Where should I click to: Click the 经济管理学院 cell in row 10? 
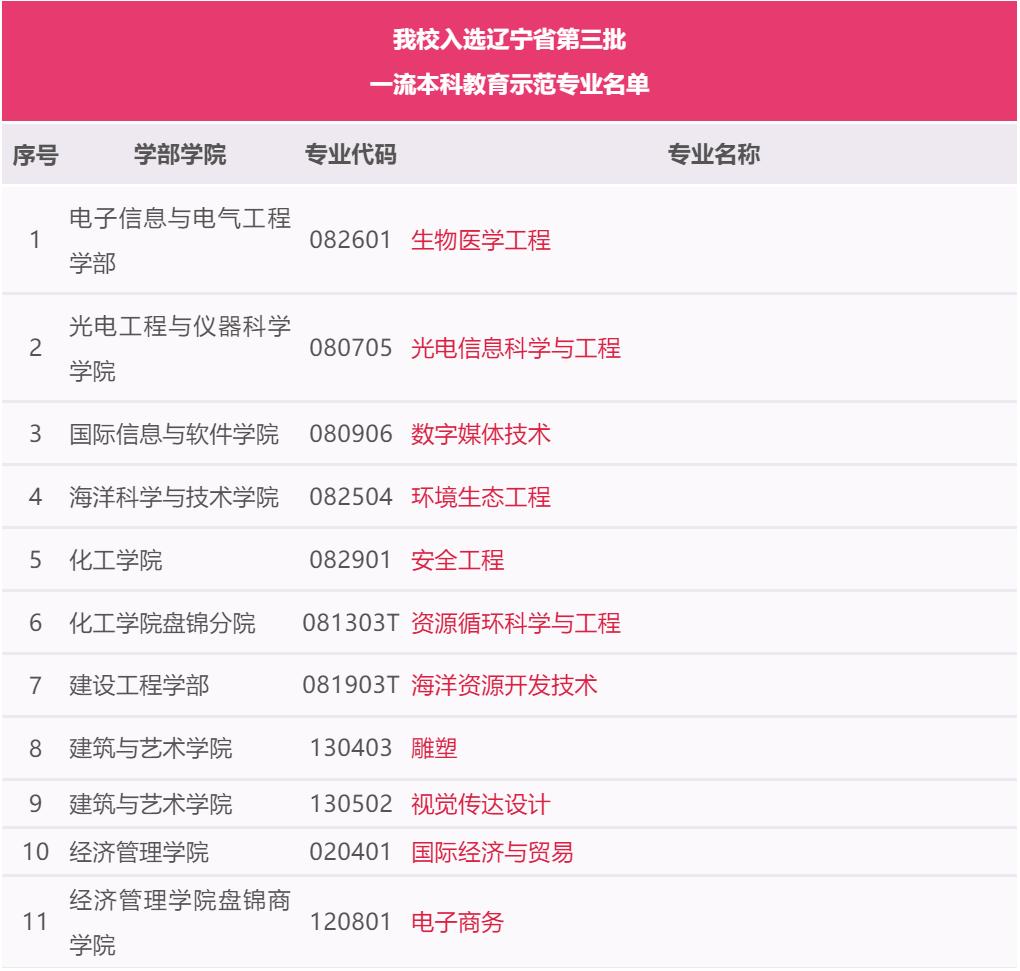tap(139, 852)
